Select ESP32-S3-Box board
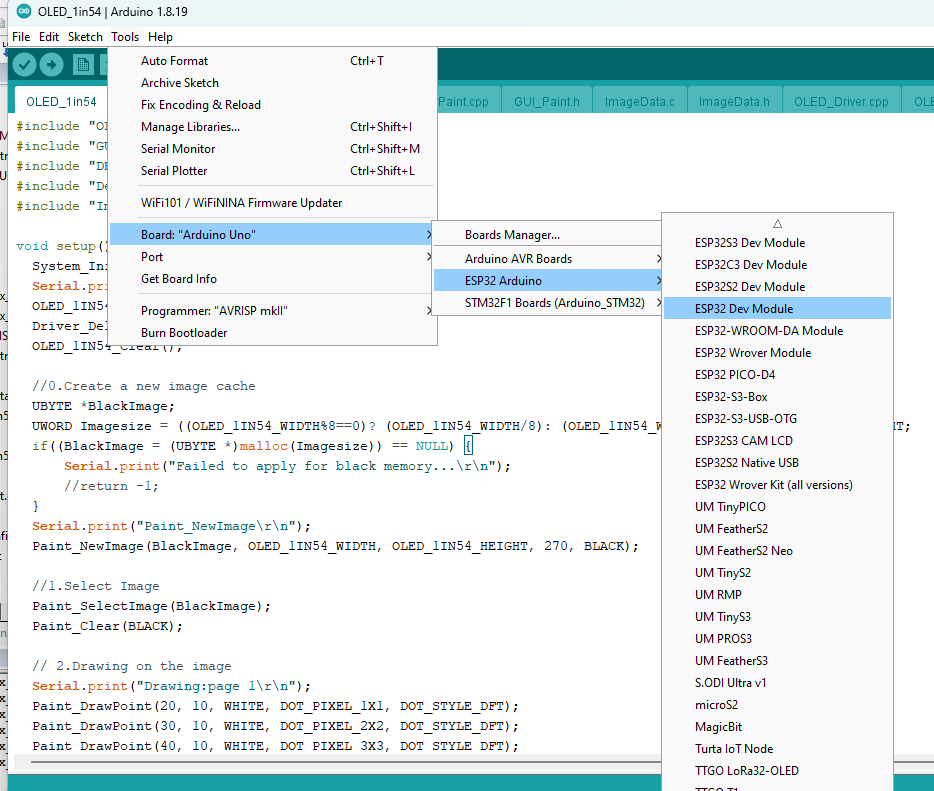The height and width of the screenshot is (791, 934). pos(777,397)
